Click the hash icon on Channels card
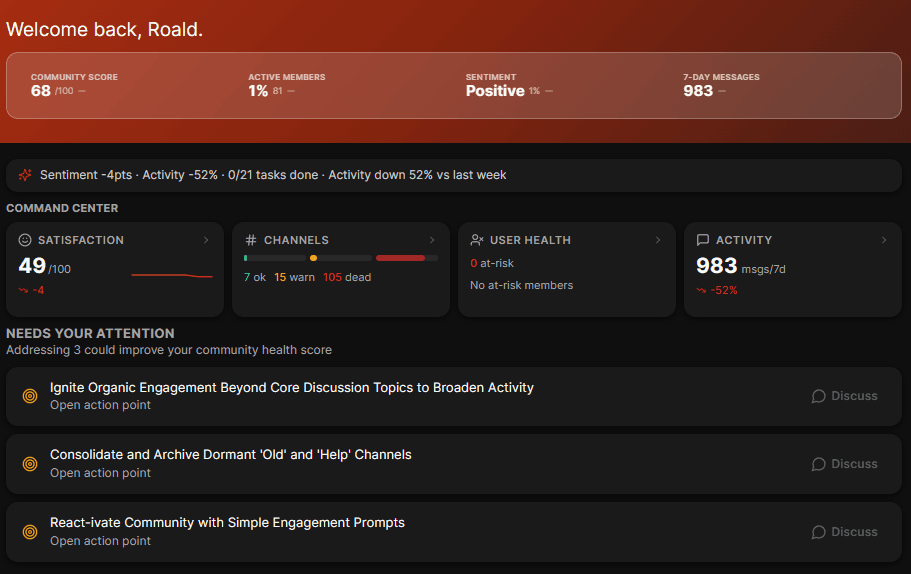Screen dimensions: 911x574 pos(251,240)
